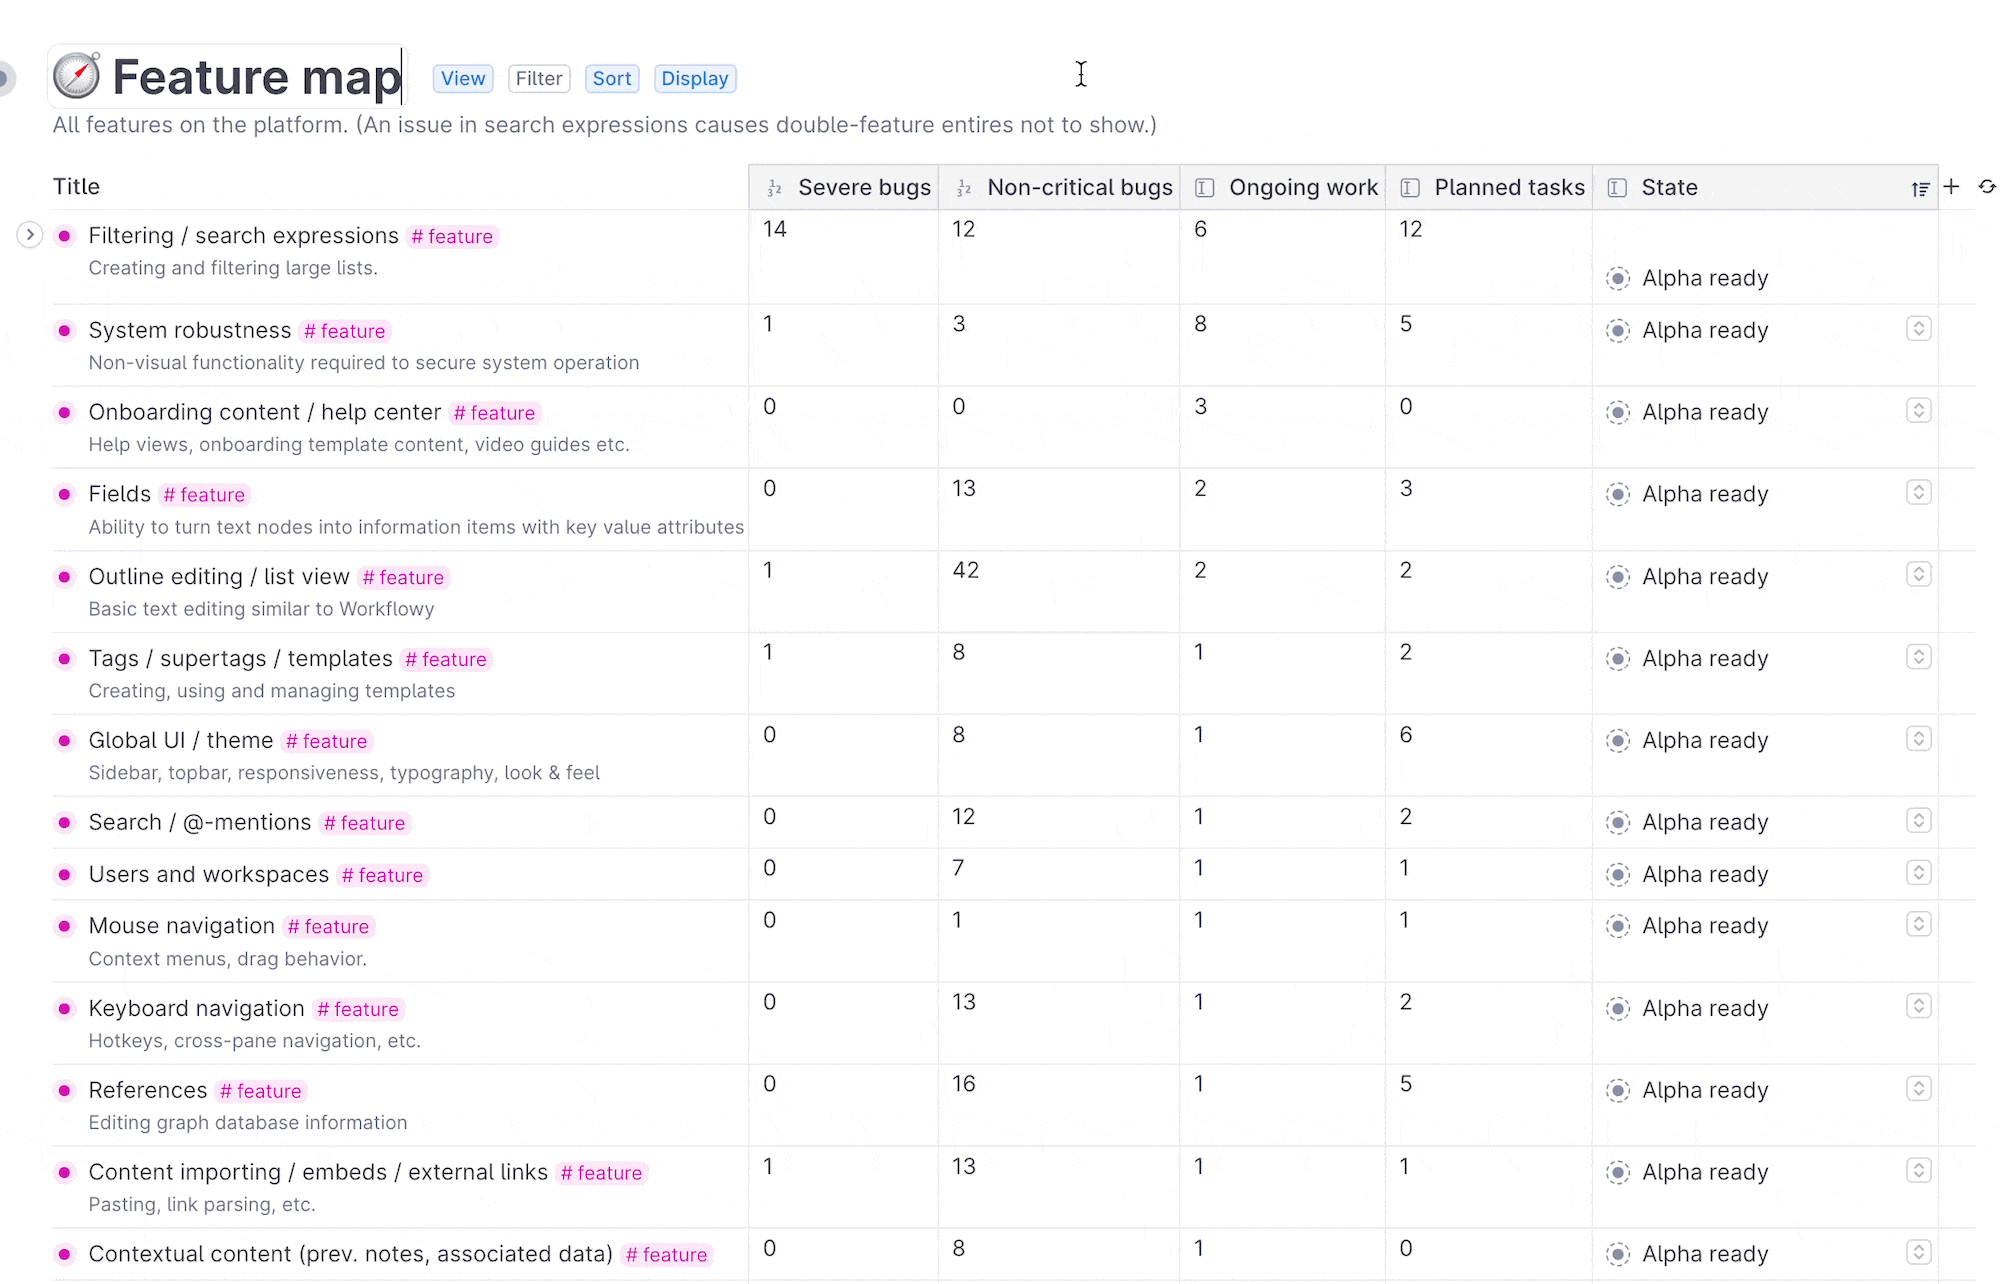Click the bullet of Onboarding content / help center
The width and height of the screenshot is (2000, 1284).
pos(65,412)
